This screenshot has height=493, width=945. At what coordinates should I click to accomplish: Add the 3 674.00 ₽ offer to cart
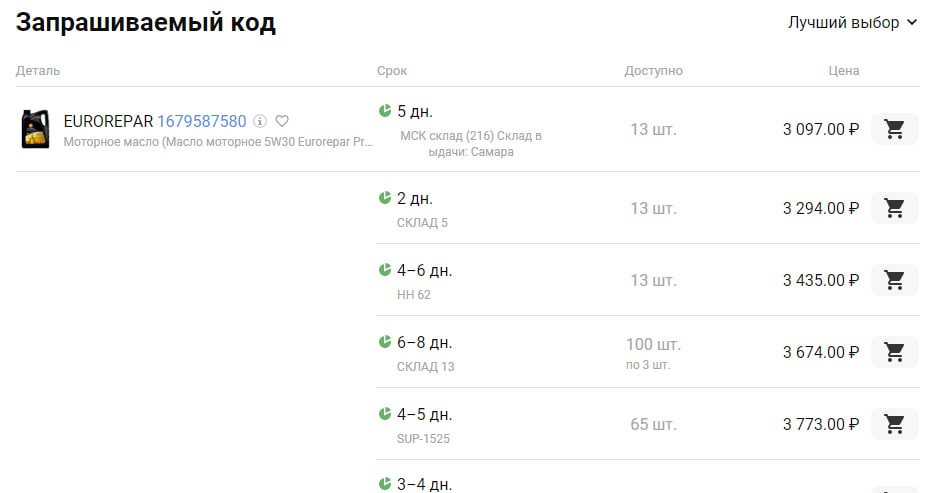(894, 352)
